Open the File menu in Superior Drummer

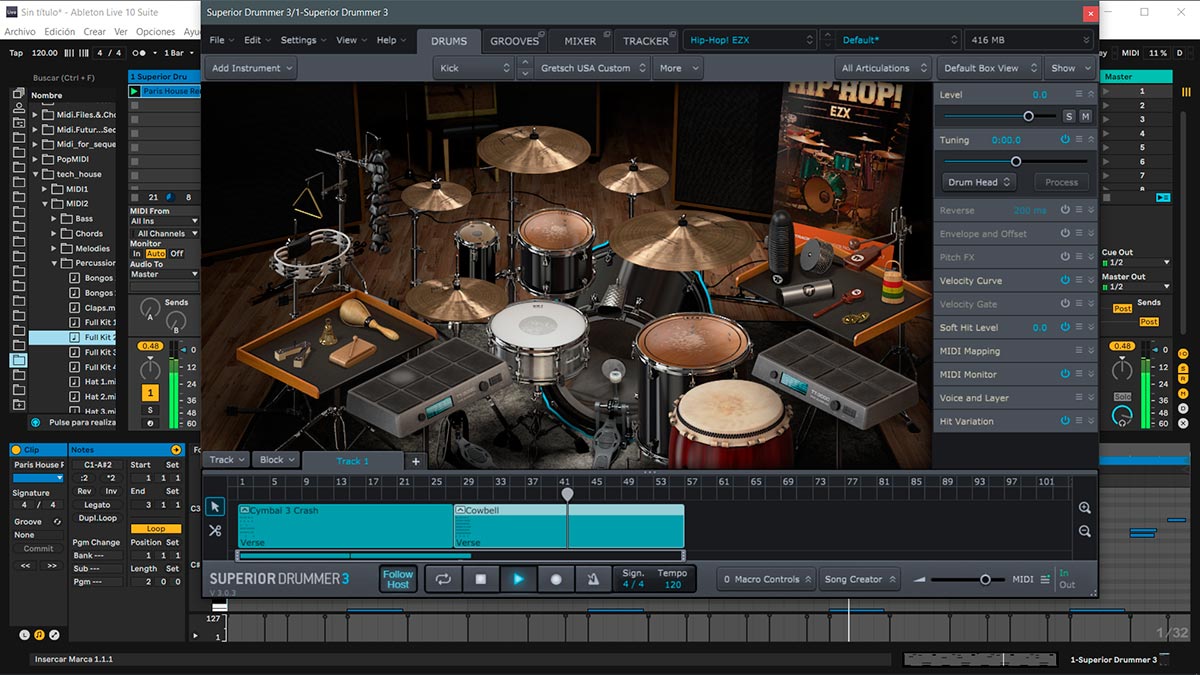point(221,40)
